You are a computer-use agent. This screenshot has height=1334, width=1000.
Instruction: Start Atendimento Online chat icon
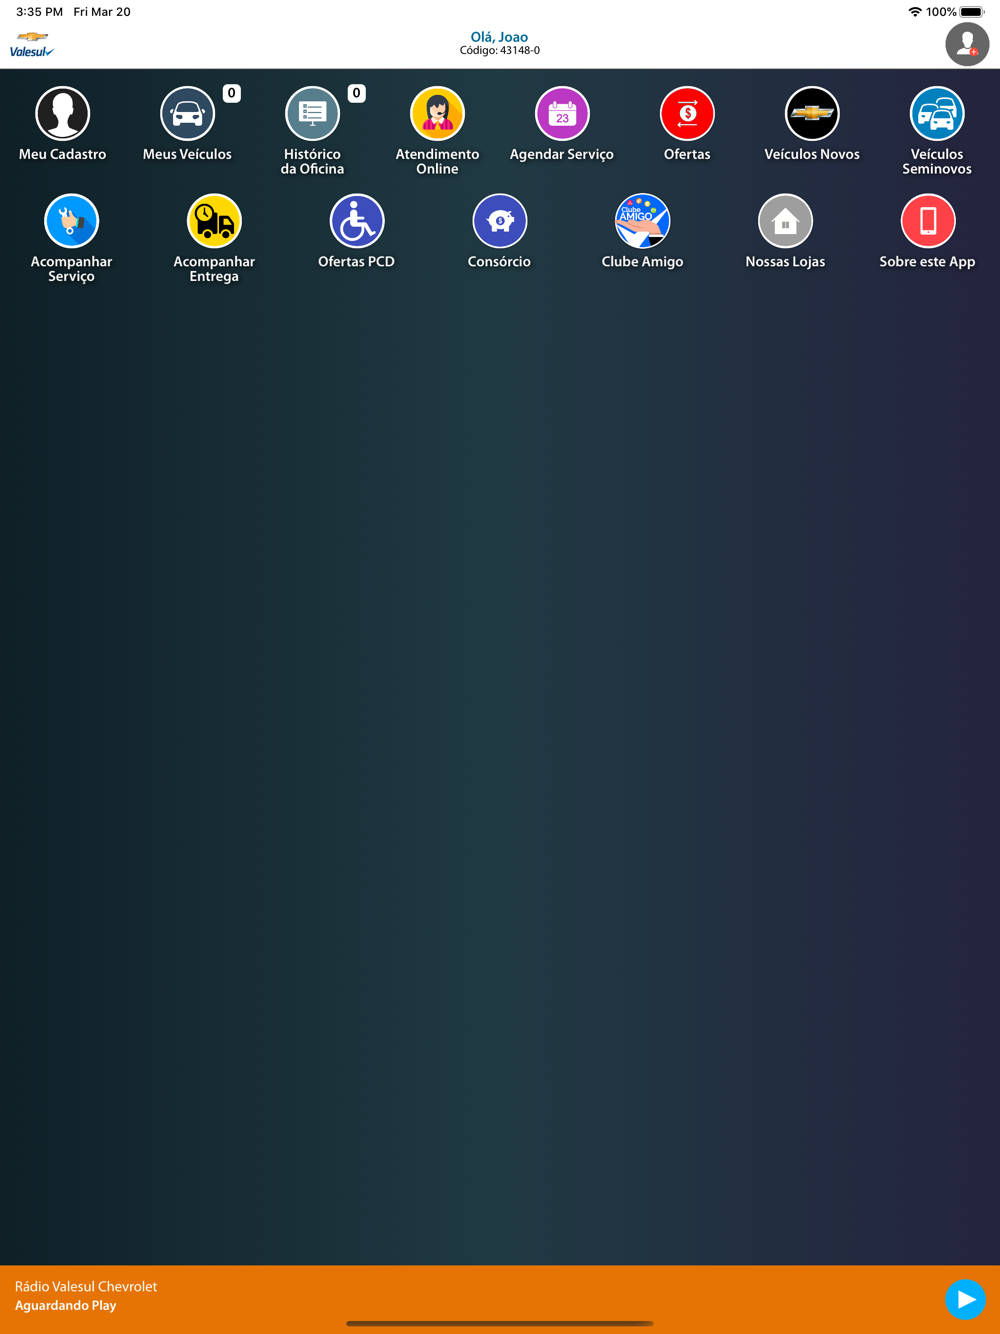(x=437, y=113)
